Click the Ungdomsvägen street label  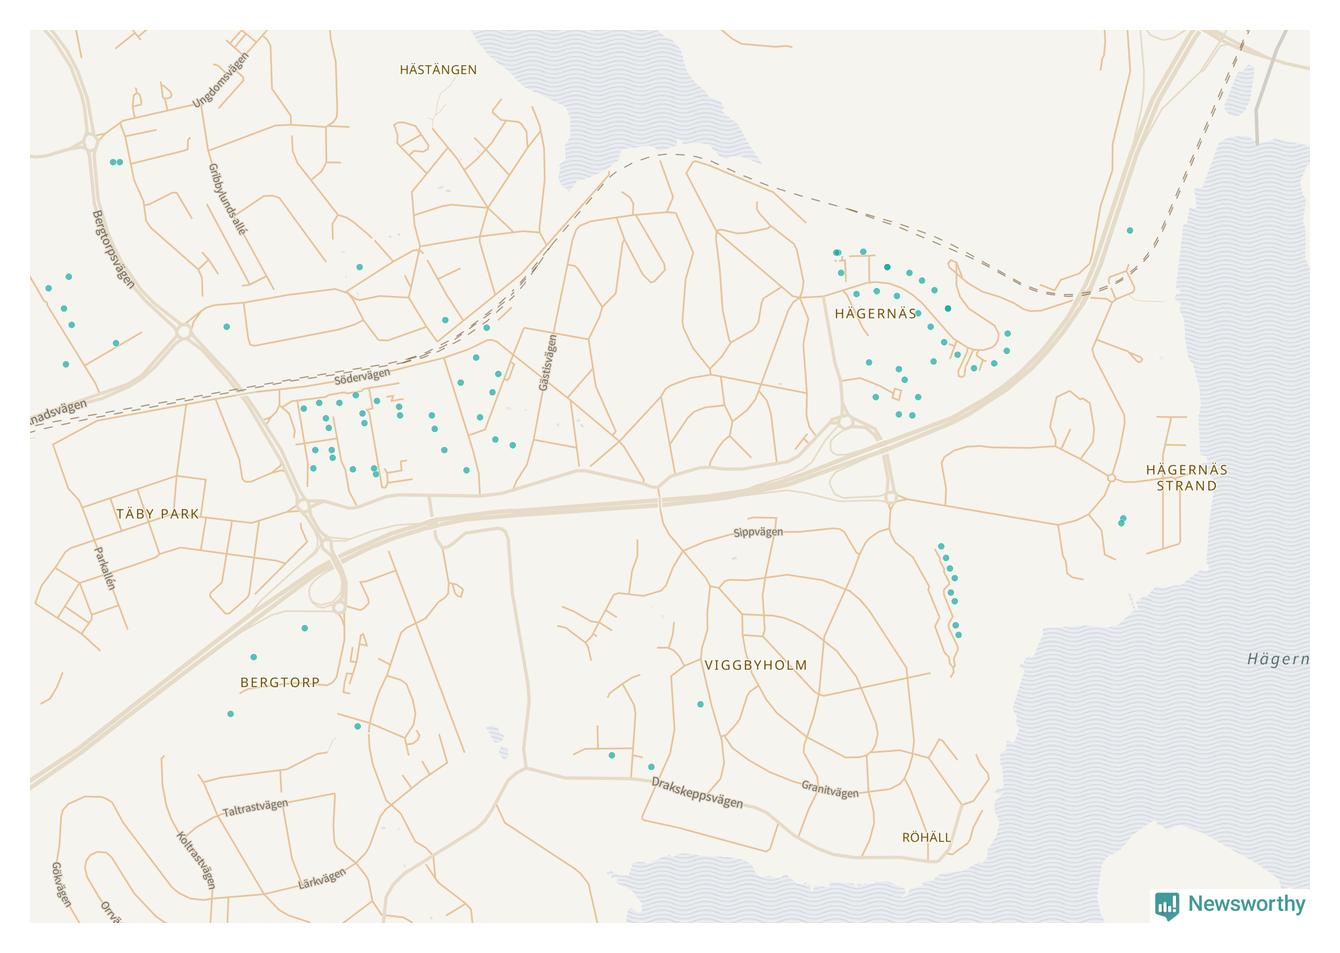tap(220, 80)
